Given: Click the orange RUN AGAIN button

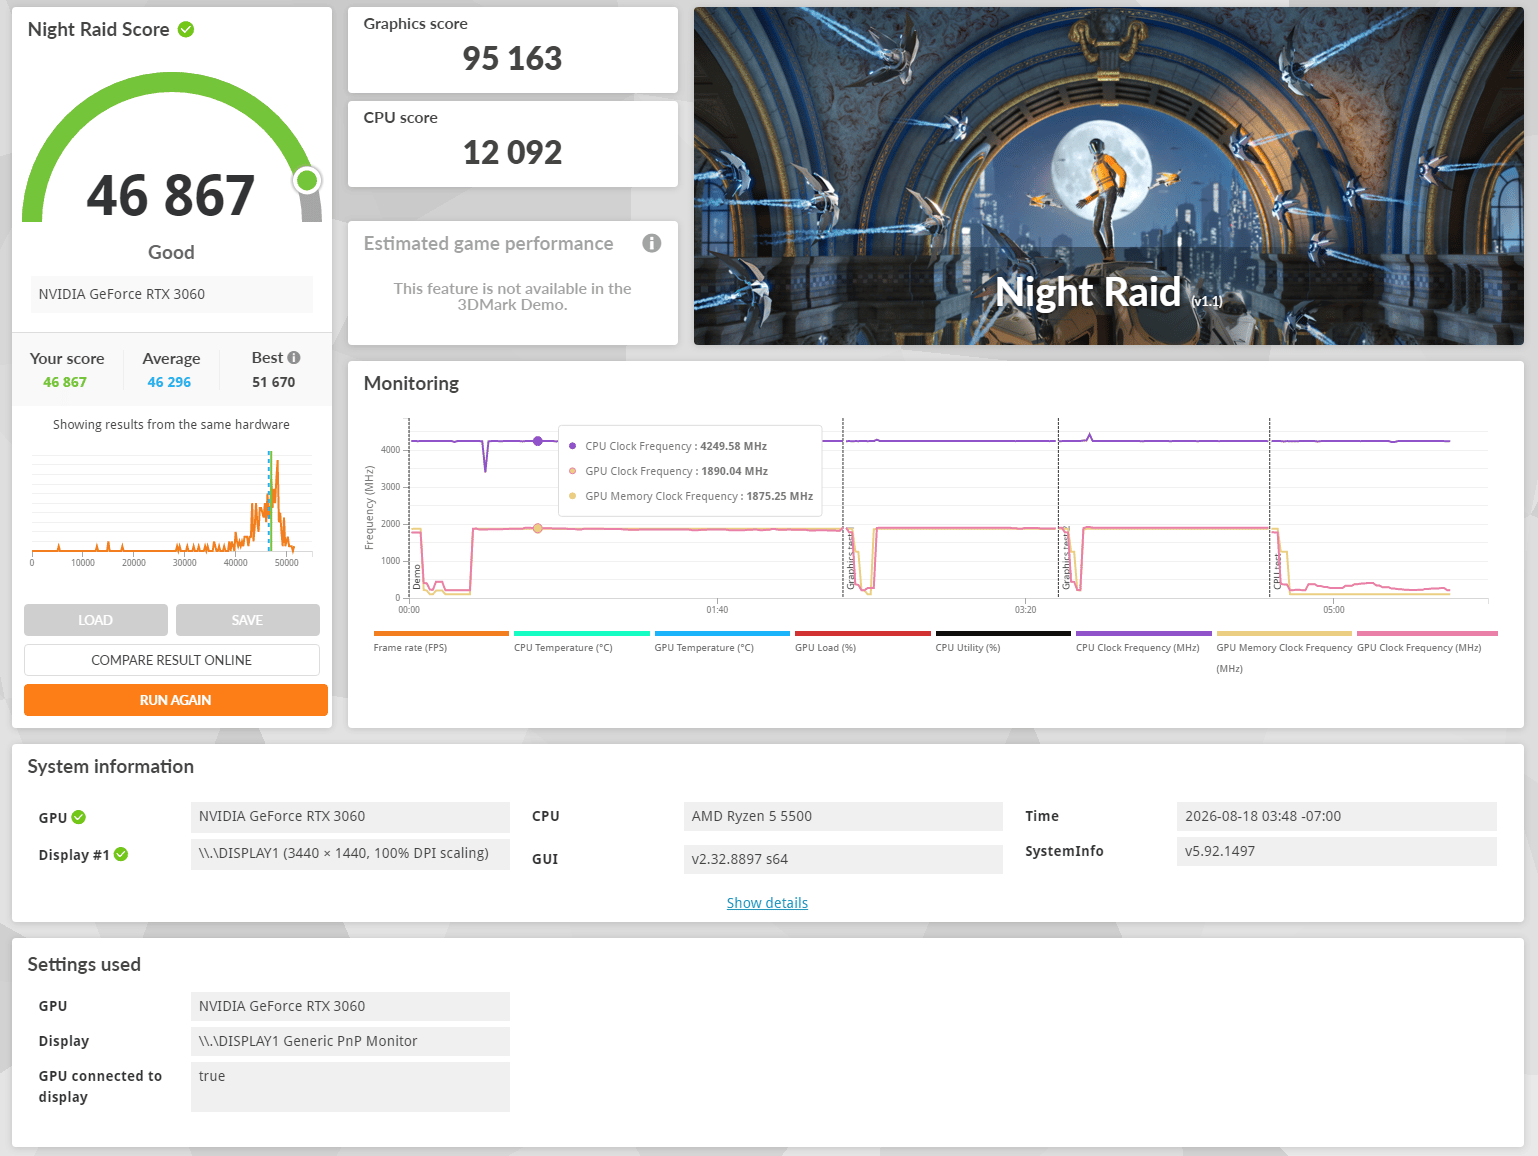Looking at the screenshot, I should pos(176,700).
